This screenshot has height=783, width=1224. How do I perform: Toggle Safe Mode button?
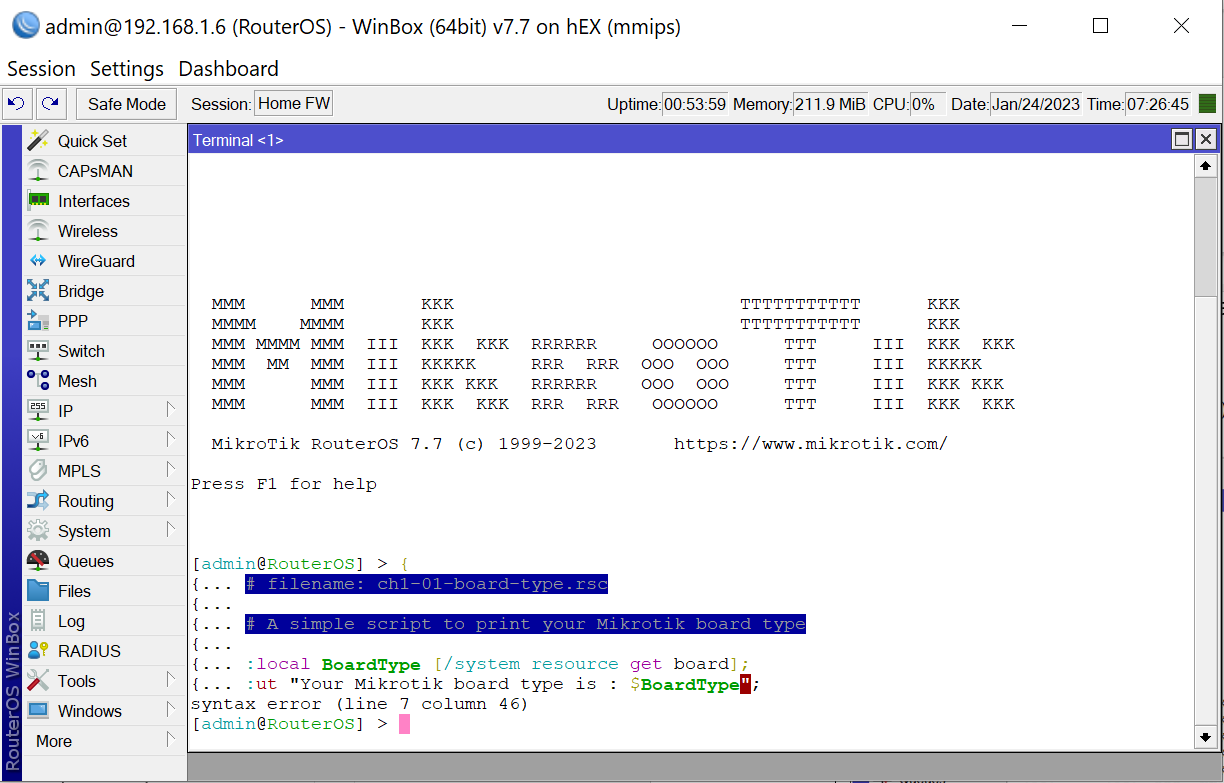[x=127, y=104]
